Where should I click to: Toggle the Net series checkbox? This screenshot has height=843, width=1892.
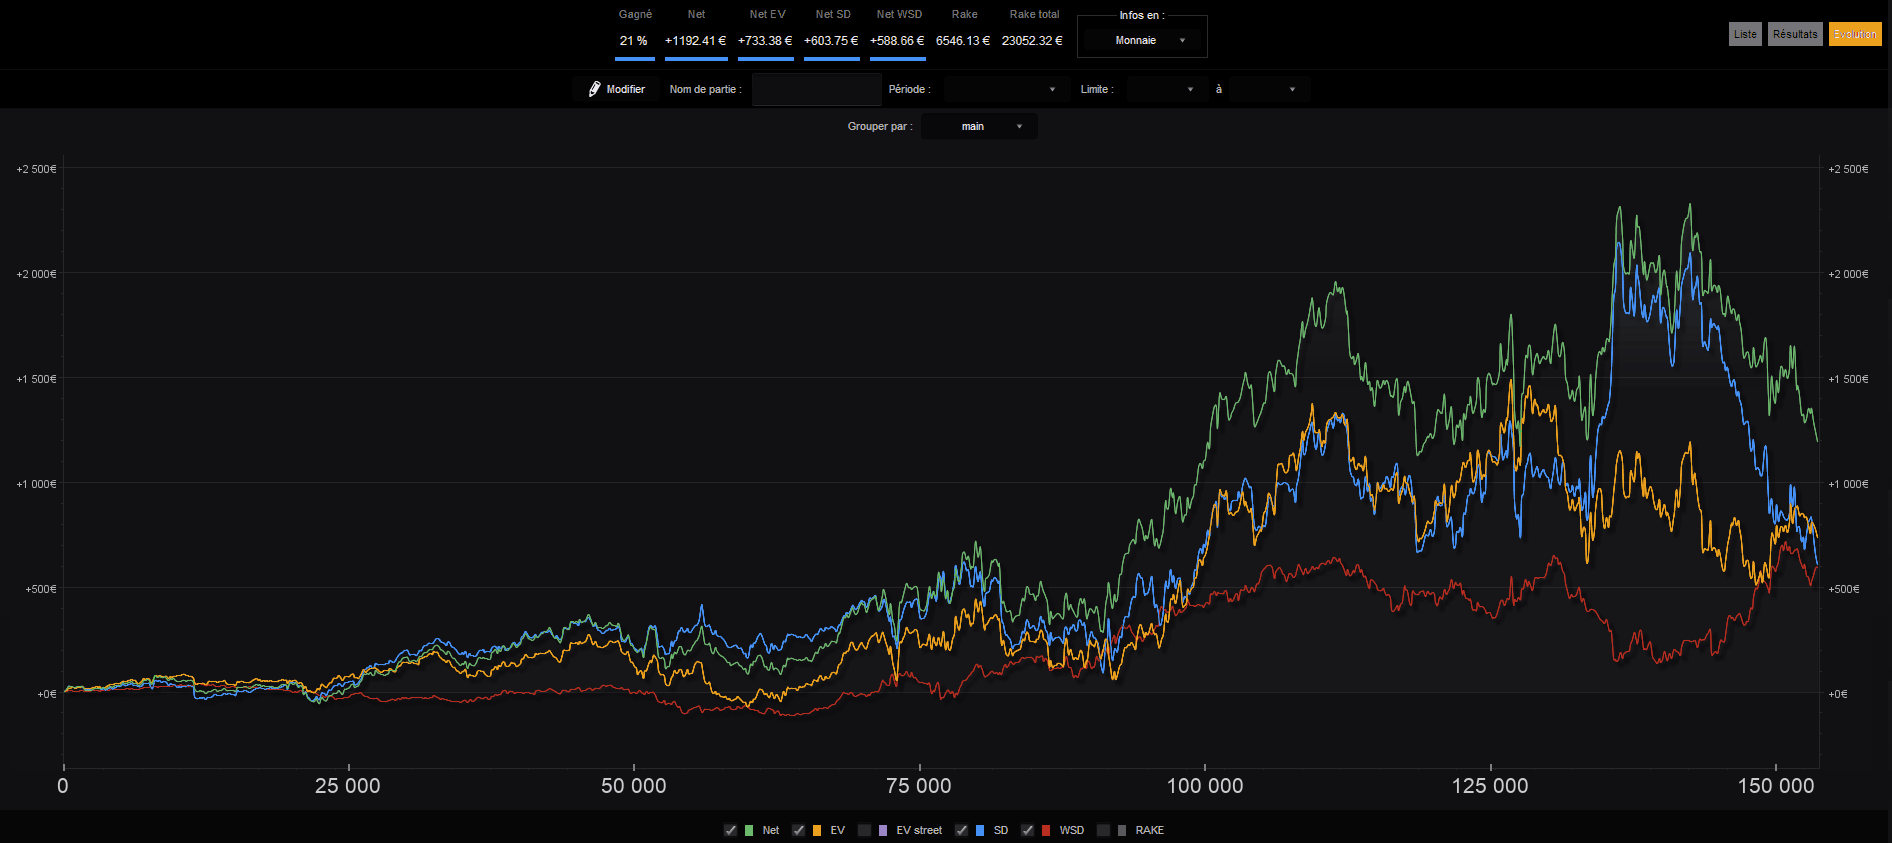[x=730, y=830]
